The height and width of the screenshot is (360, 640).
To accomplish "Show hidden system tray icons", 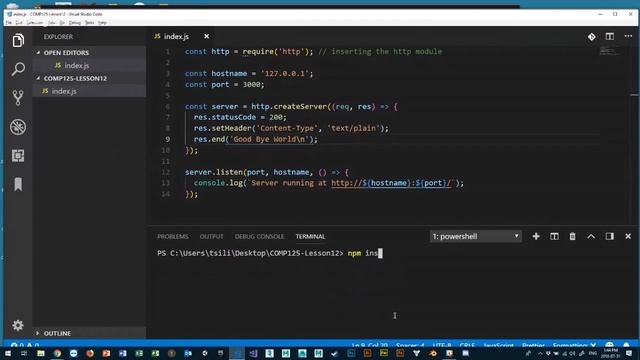I will point(540,353).
